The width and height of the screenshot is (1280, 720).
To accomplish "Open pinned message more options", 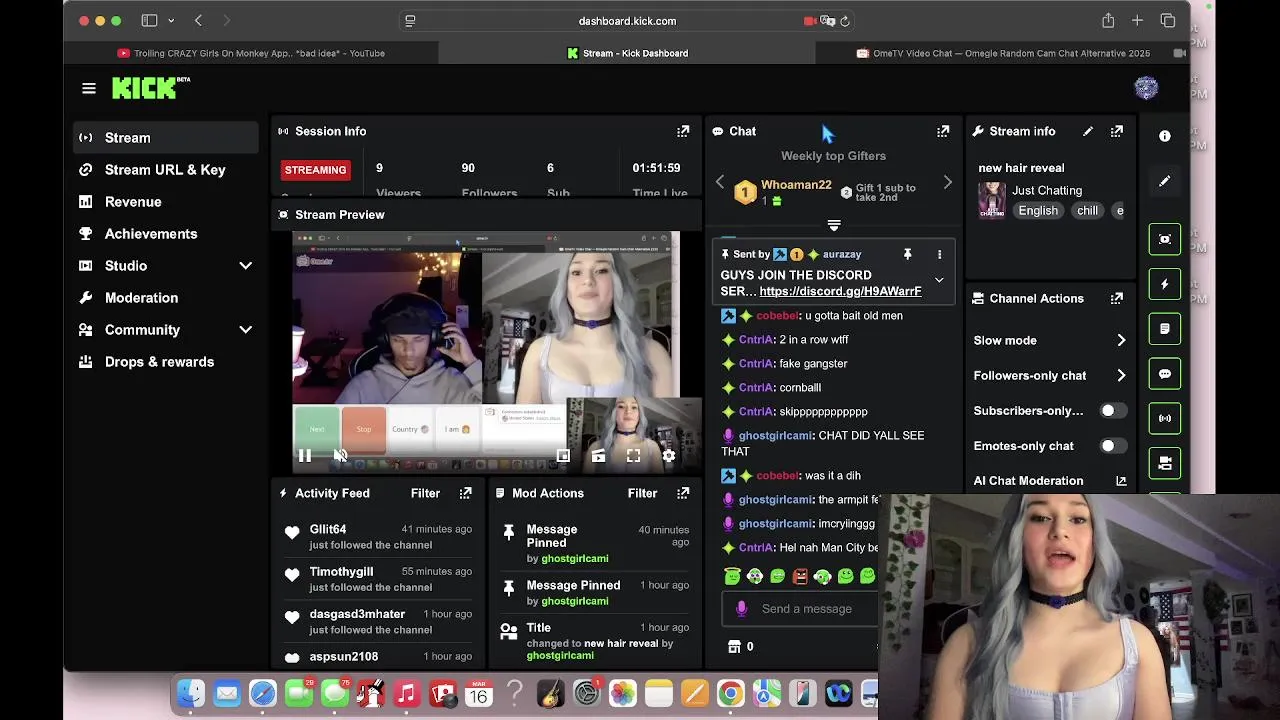I will click(939, 254).
